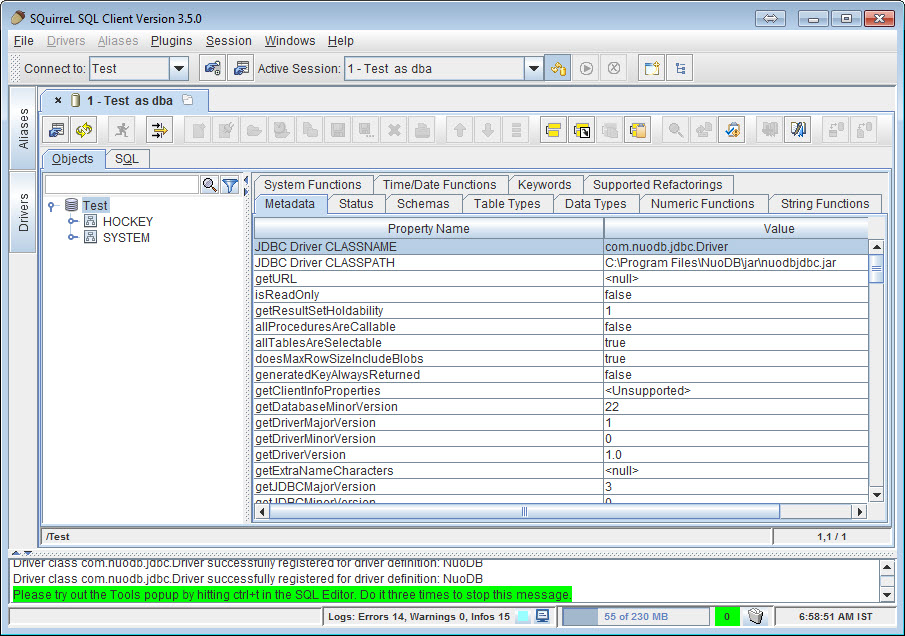Image resolution: width=905 pixels, height=636 pixels.
Task: Select the '1 - Test as dba' session tab
Action: point(130,100)
